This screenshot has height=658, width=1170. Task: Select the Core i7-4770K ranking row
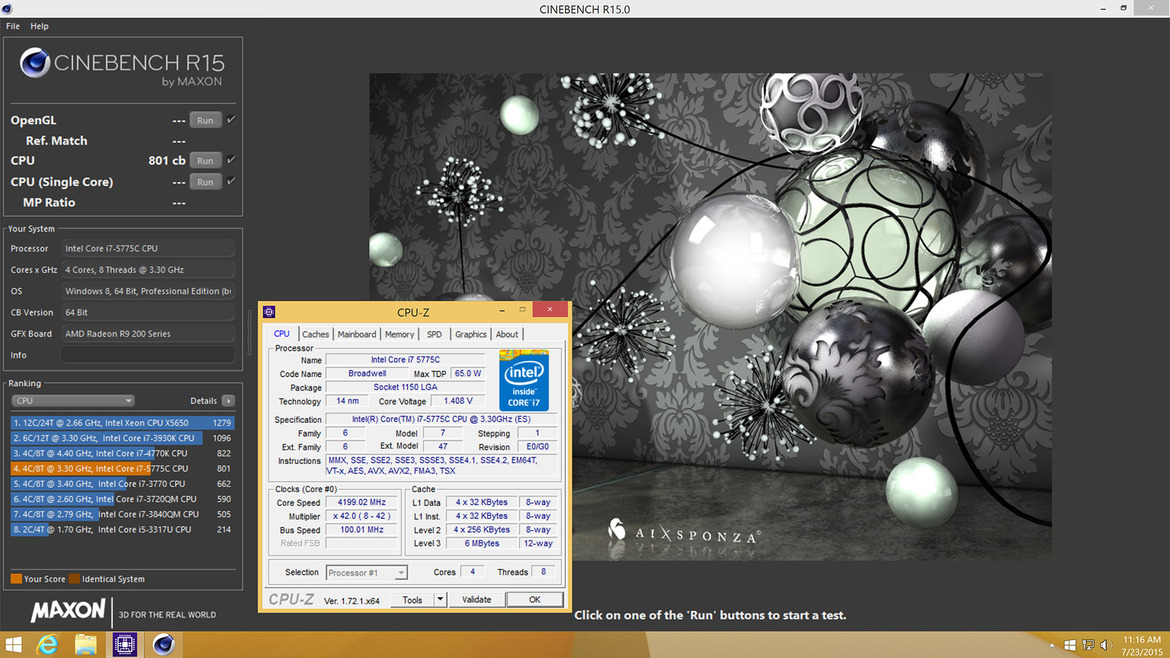tap(122, 453)
